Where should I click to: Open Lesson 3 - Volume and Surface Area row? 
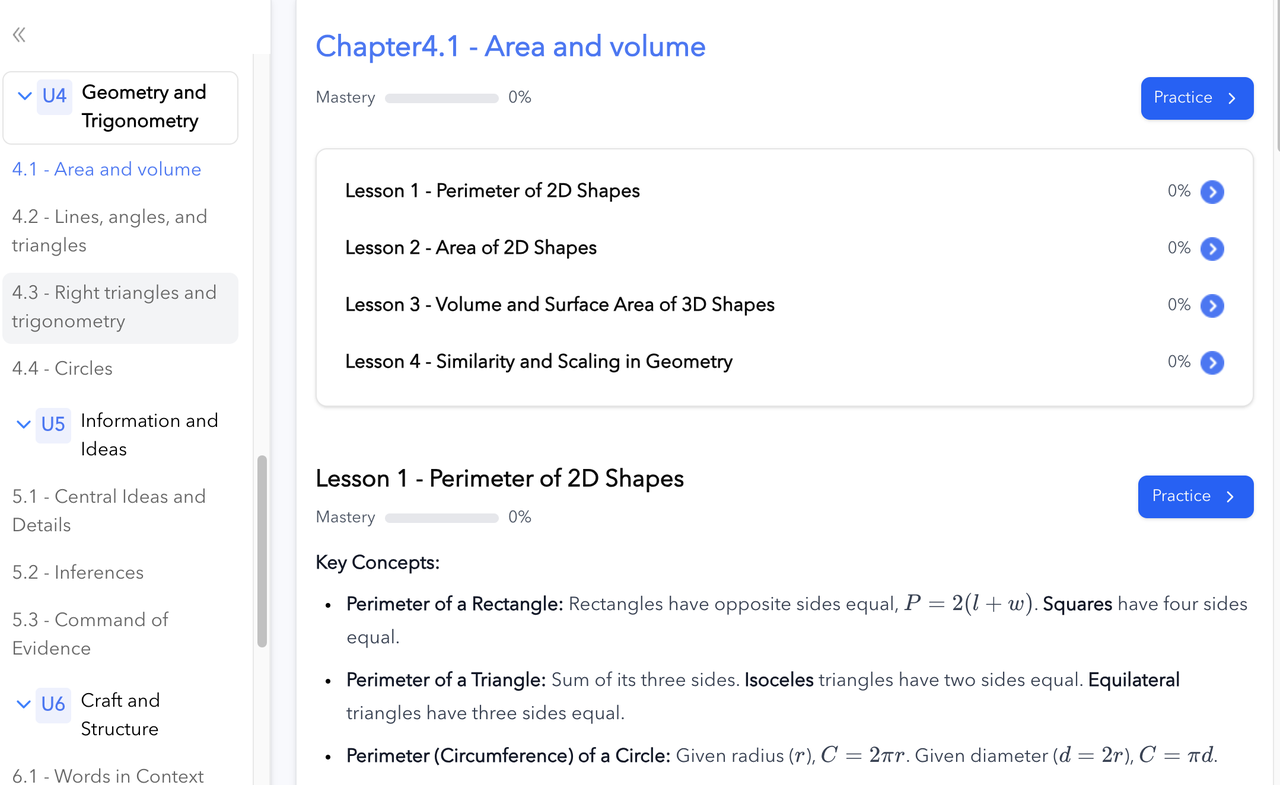click(784, 305)
